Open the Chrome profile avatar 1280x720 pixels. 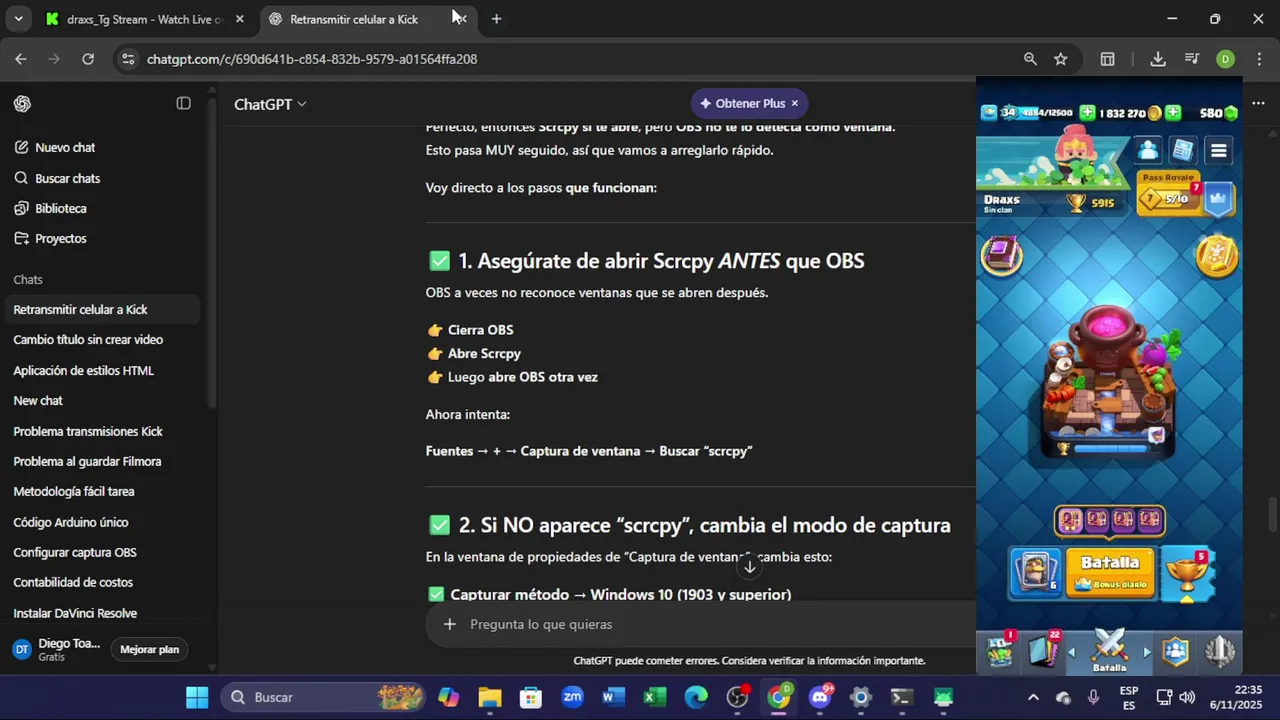[1225, 59]
